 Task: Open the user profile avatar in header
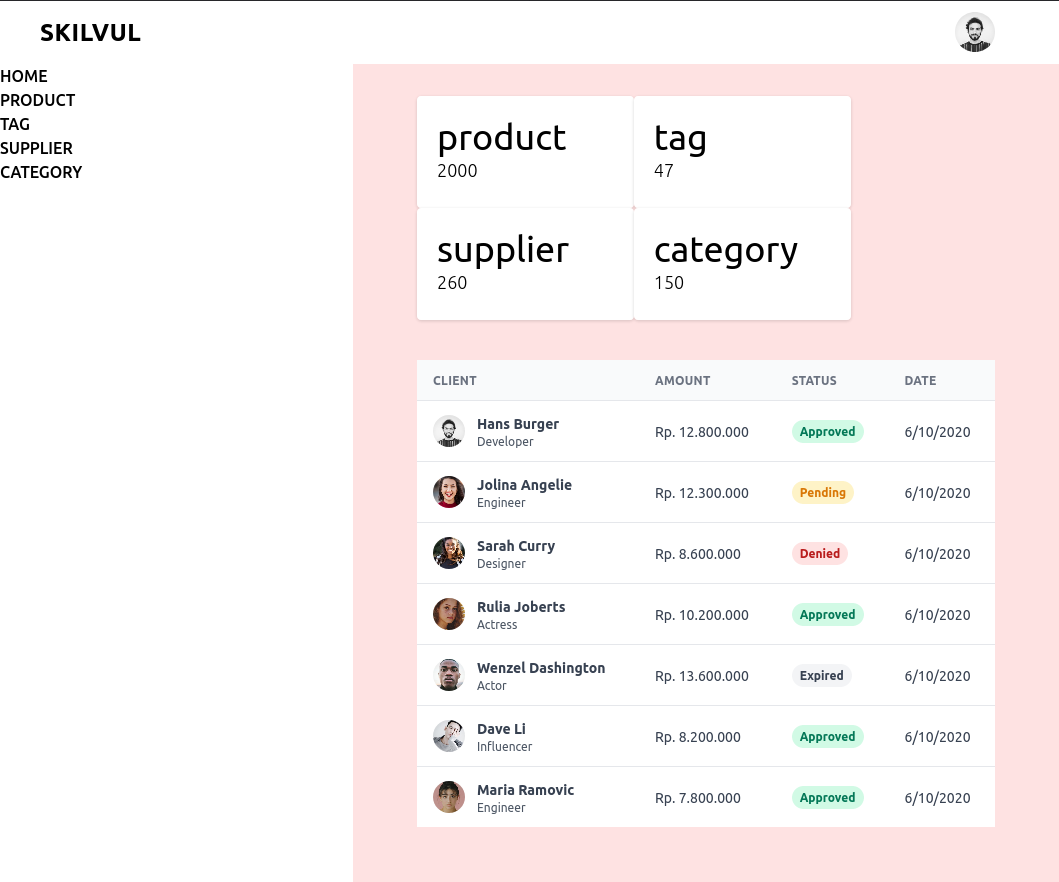point(974,32)
